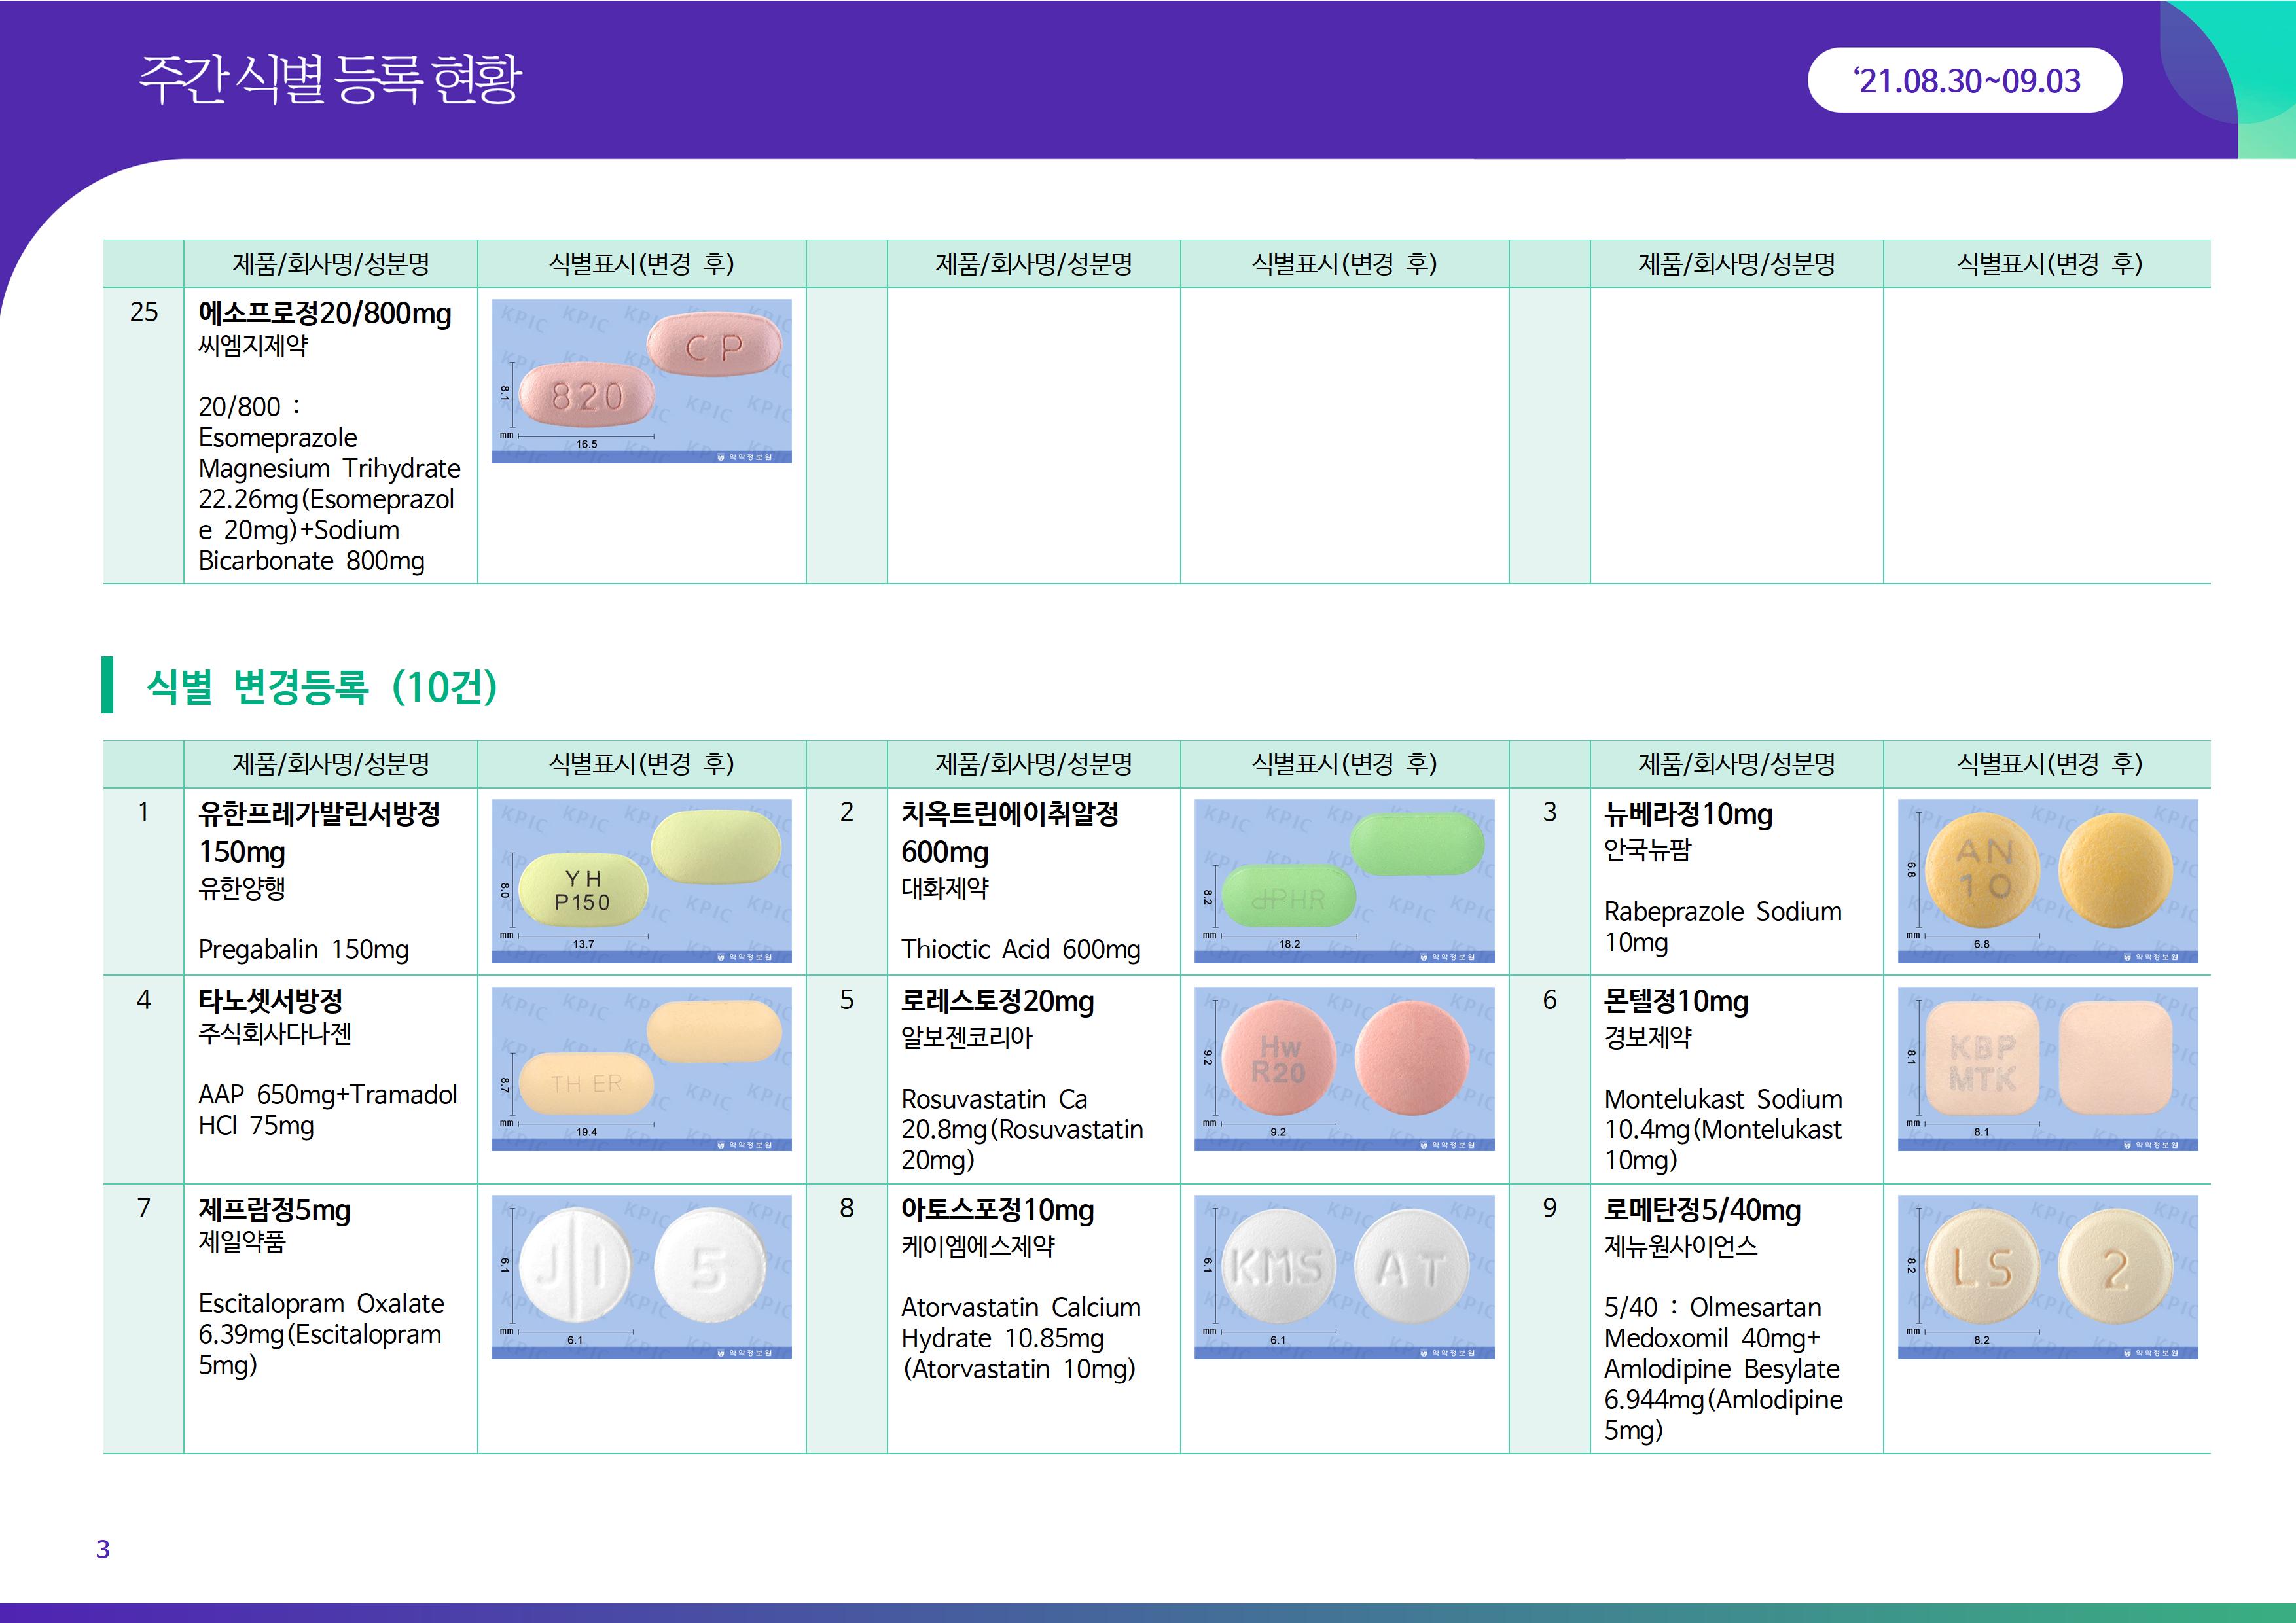Click the date range badge '21.08.30~09.03
This screenshot has width=2296, height=1623.
1964,80
